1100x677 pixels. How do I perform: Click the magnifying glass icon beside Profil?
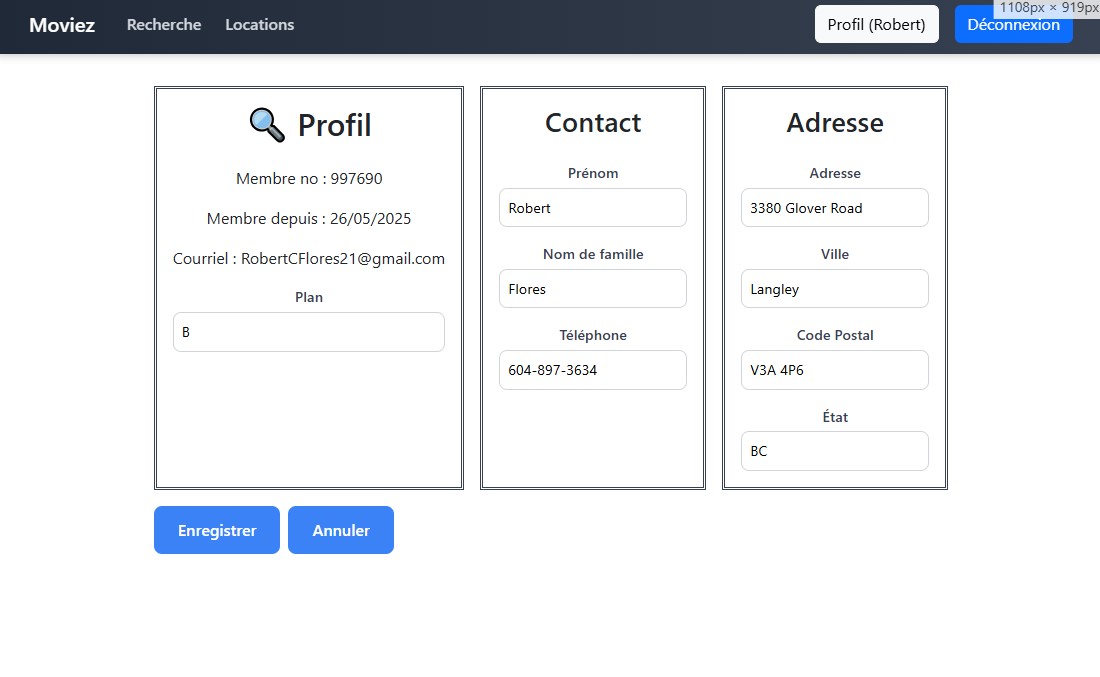(267, 125)
